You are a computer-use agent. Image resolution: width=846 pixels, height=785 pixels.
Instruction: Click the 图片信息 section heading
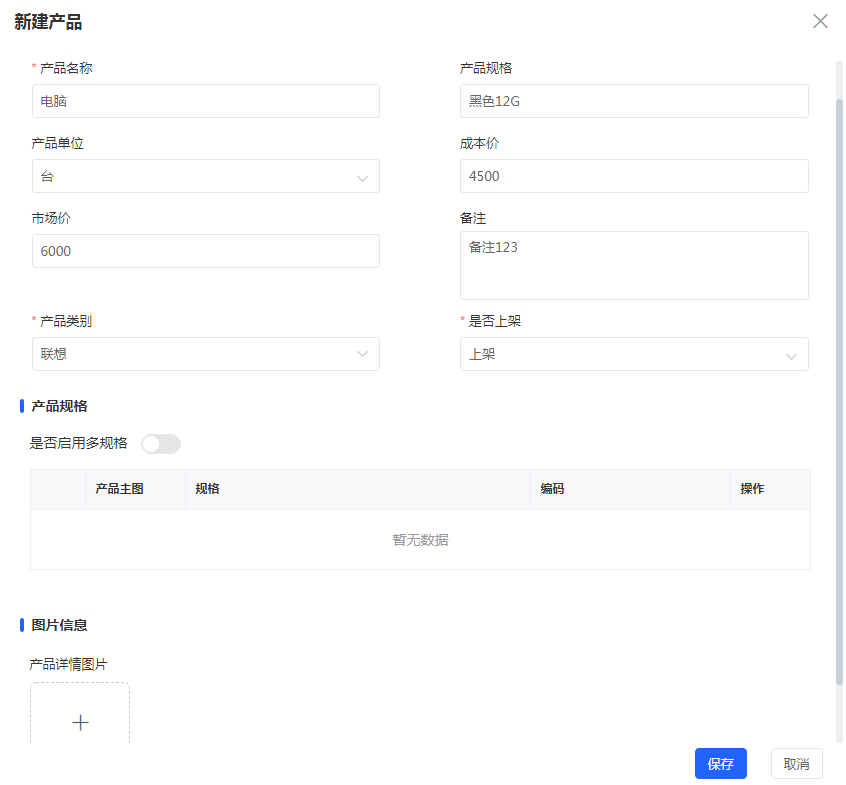point(59,625)
